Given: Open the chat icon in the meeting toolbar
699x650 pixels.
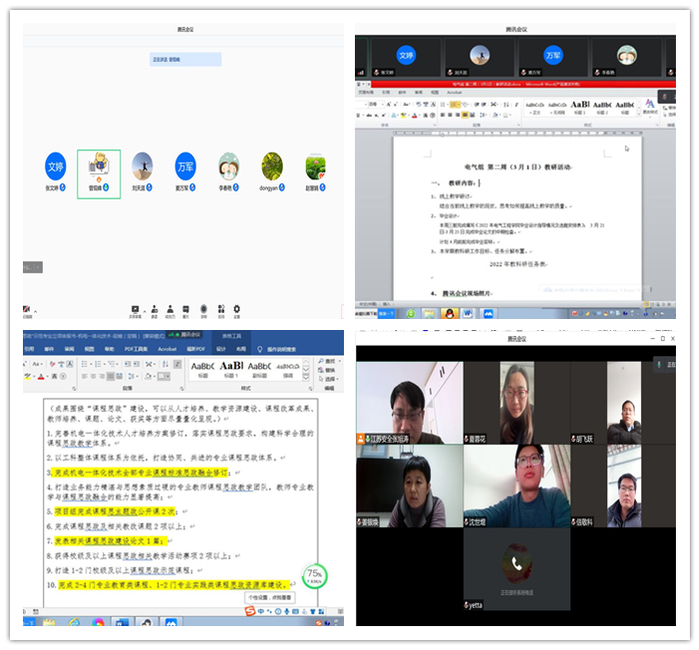Looking at the screenshot, I should tap(185, 308).
